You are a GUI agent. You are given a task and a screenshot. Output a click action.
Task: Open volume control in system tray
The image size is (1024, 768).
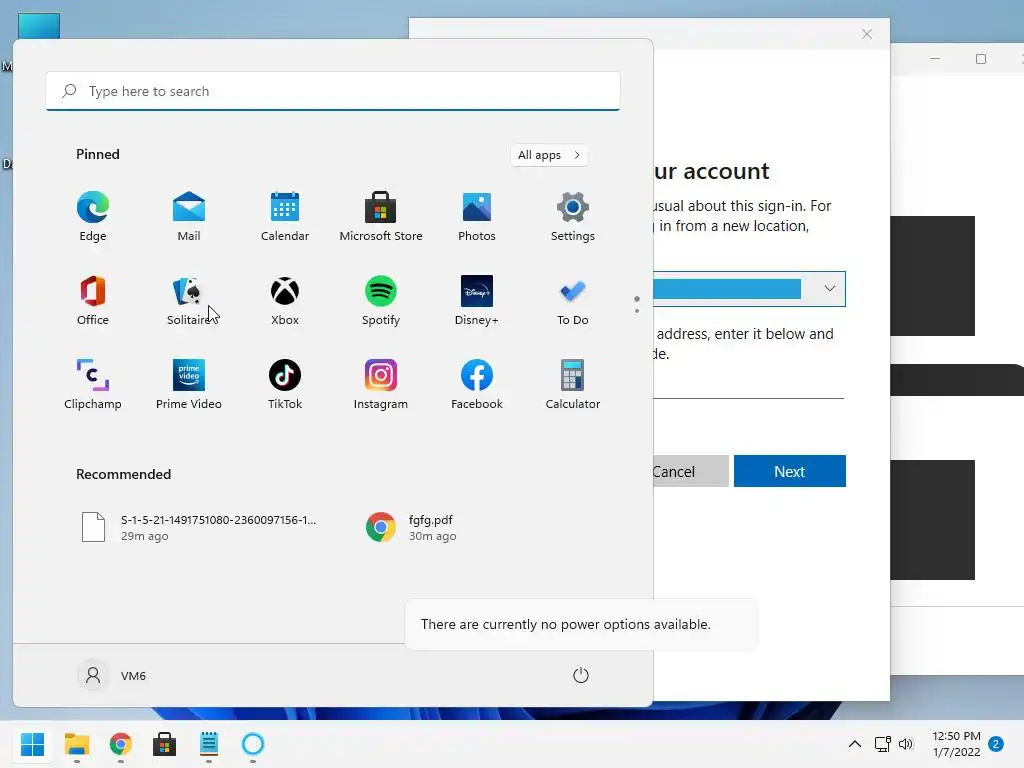906,744
